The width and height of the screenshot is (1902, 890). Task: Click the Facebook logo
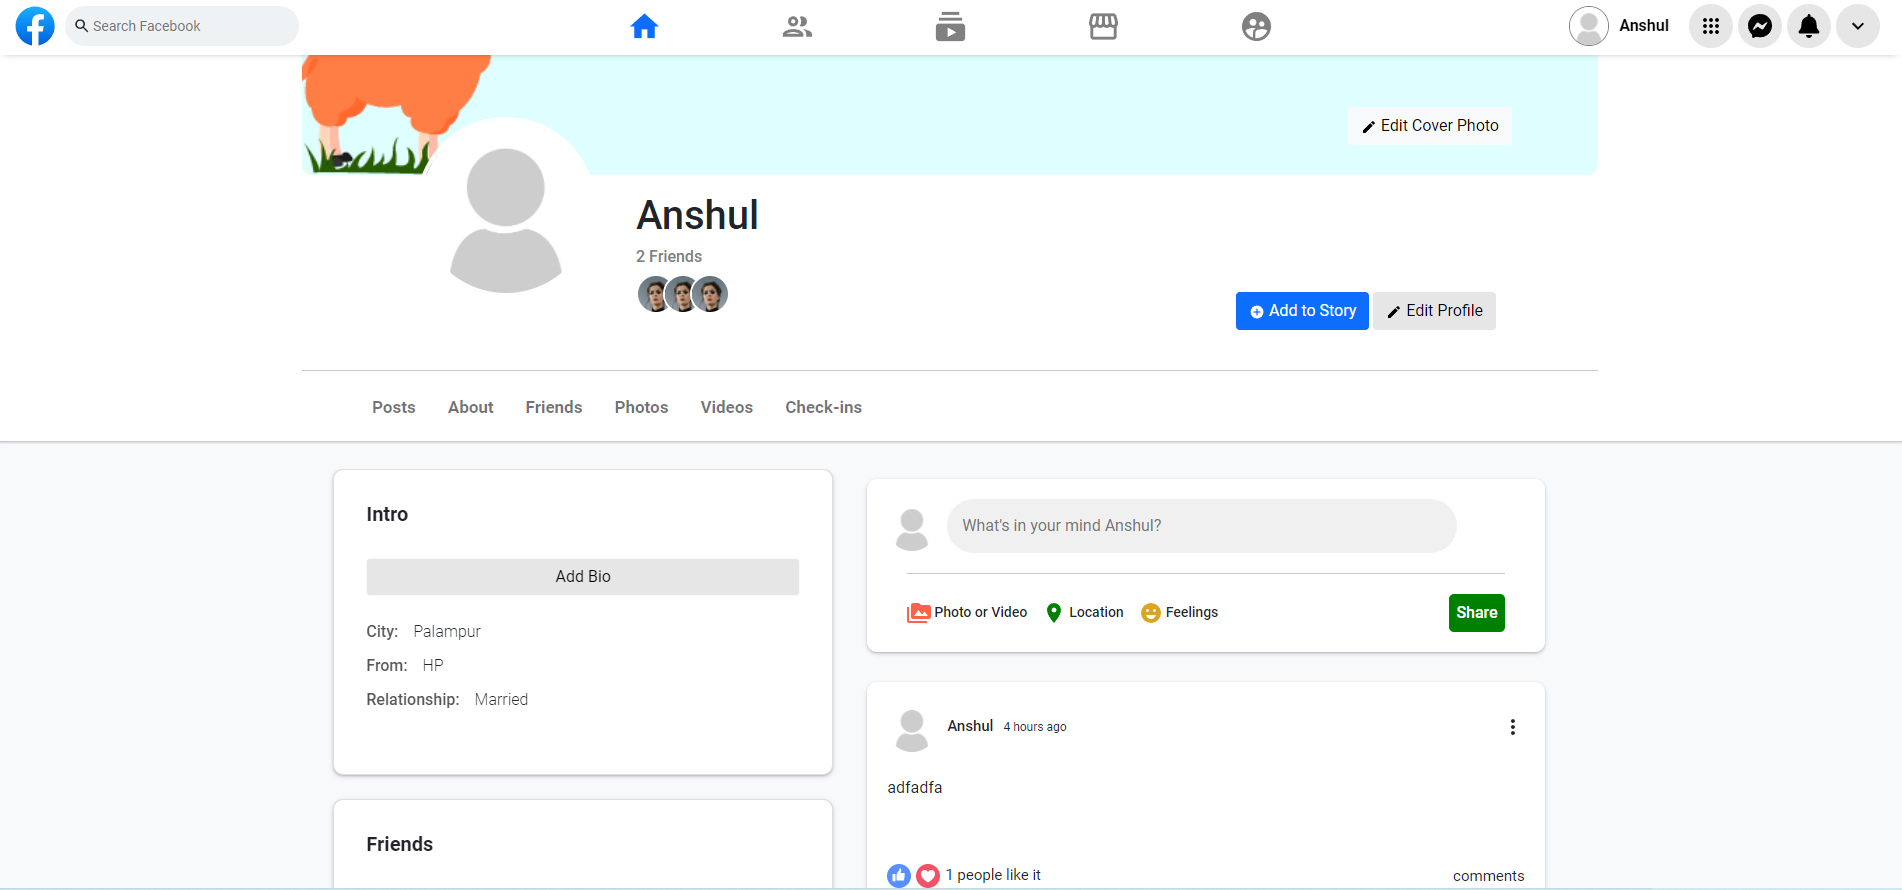pyautogui.click(x=35, y=26)
